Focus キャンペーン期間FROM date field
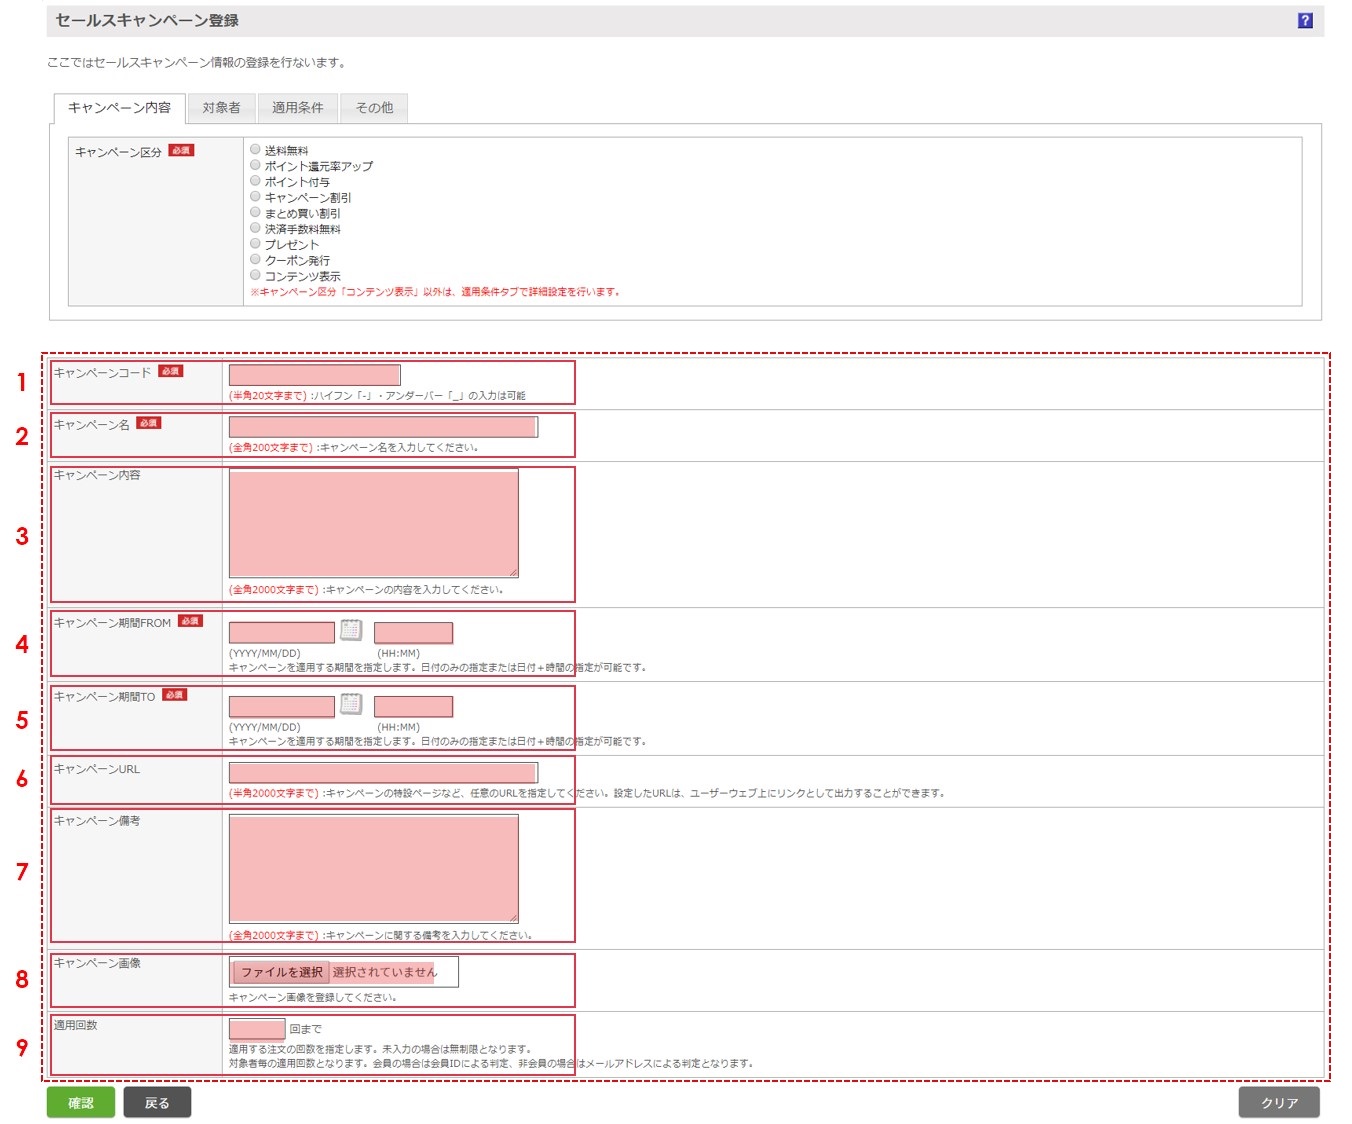1352x1124 pixels. coord(282,633)
